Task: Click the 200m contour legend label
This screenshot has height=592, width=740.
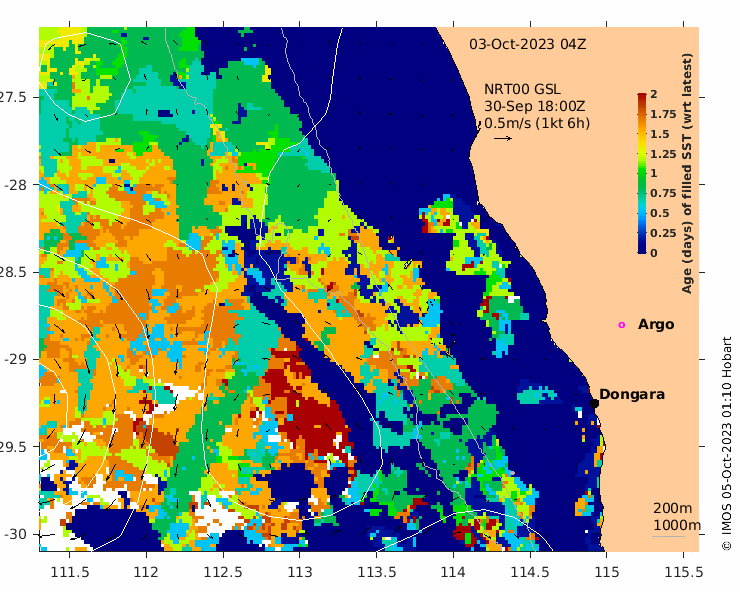Action: (x=673, y=508)
